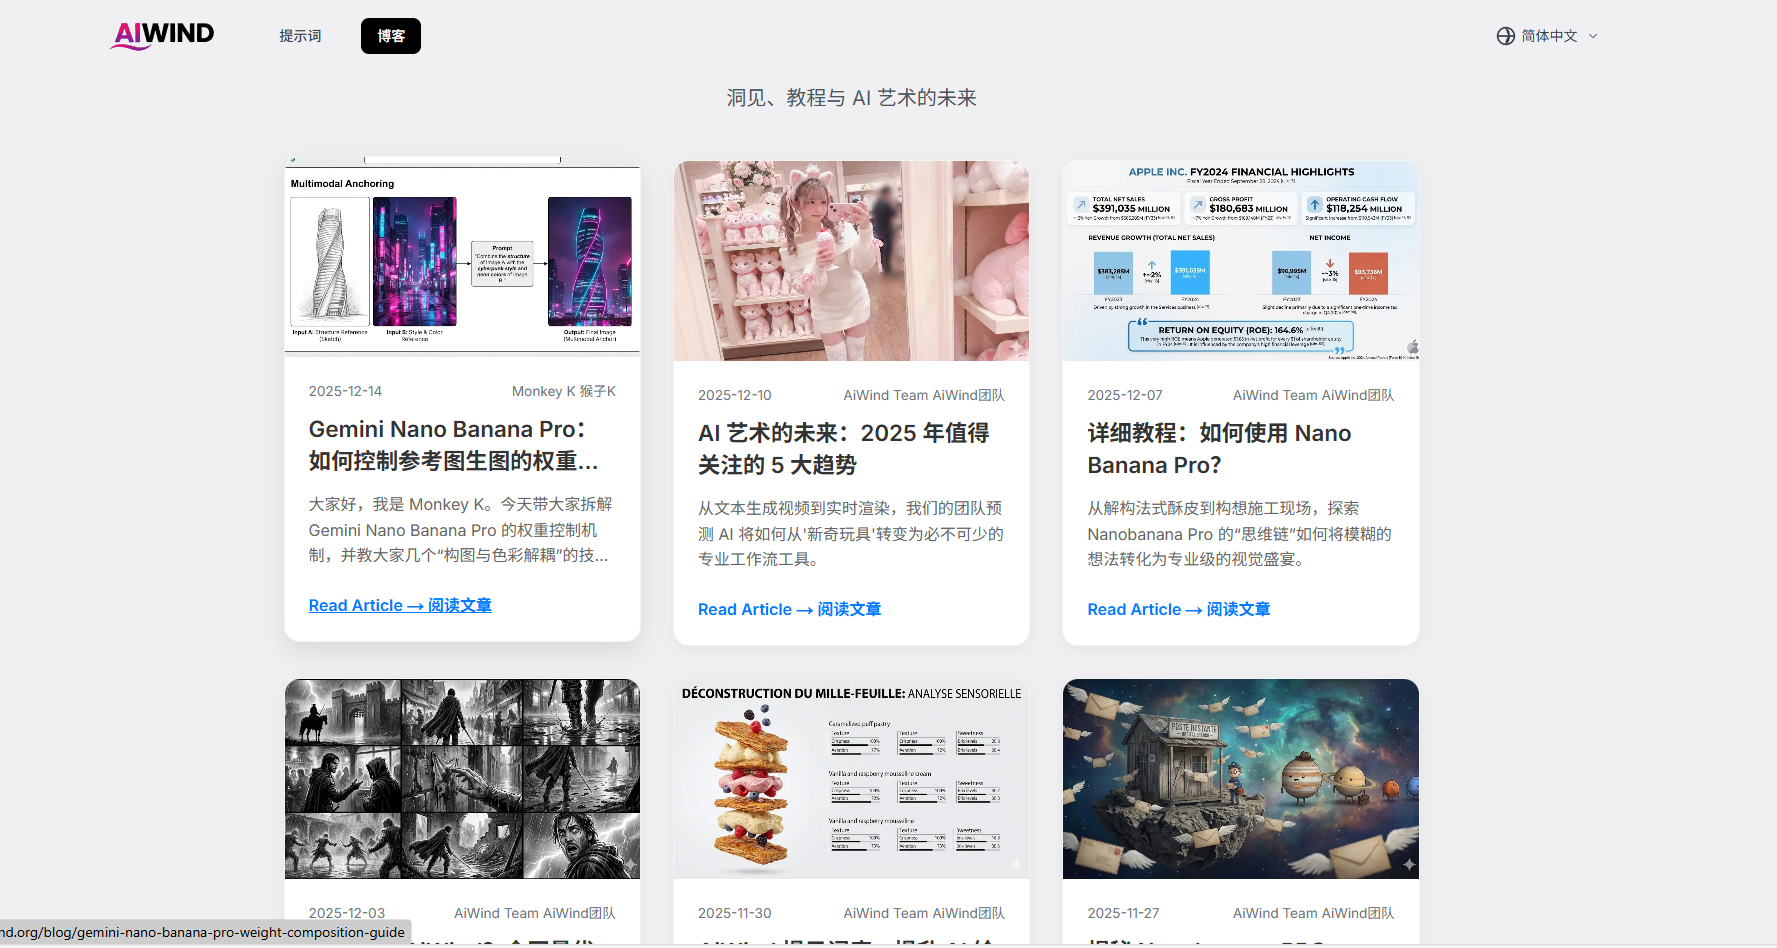Expand the 简体中文 language dropdown arrow
1777x948 pixels.
pos(1593,36)
